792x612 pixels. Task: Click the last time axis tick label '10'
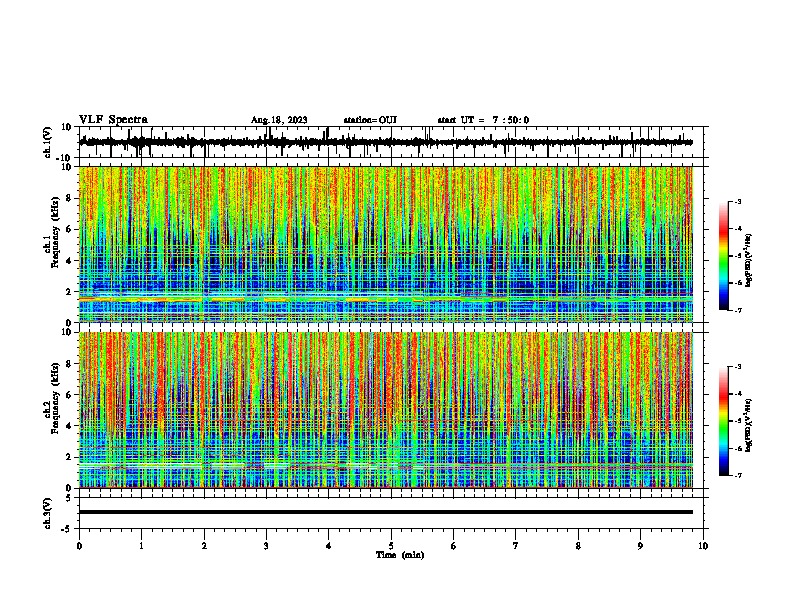tap(703, 546)
